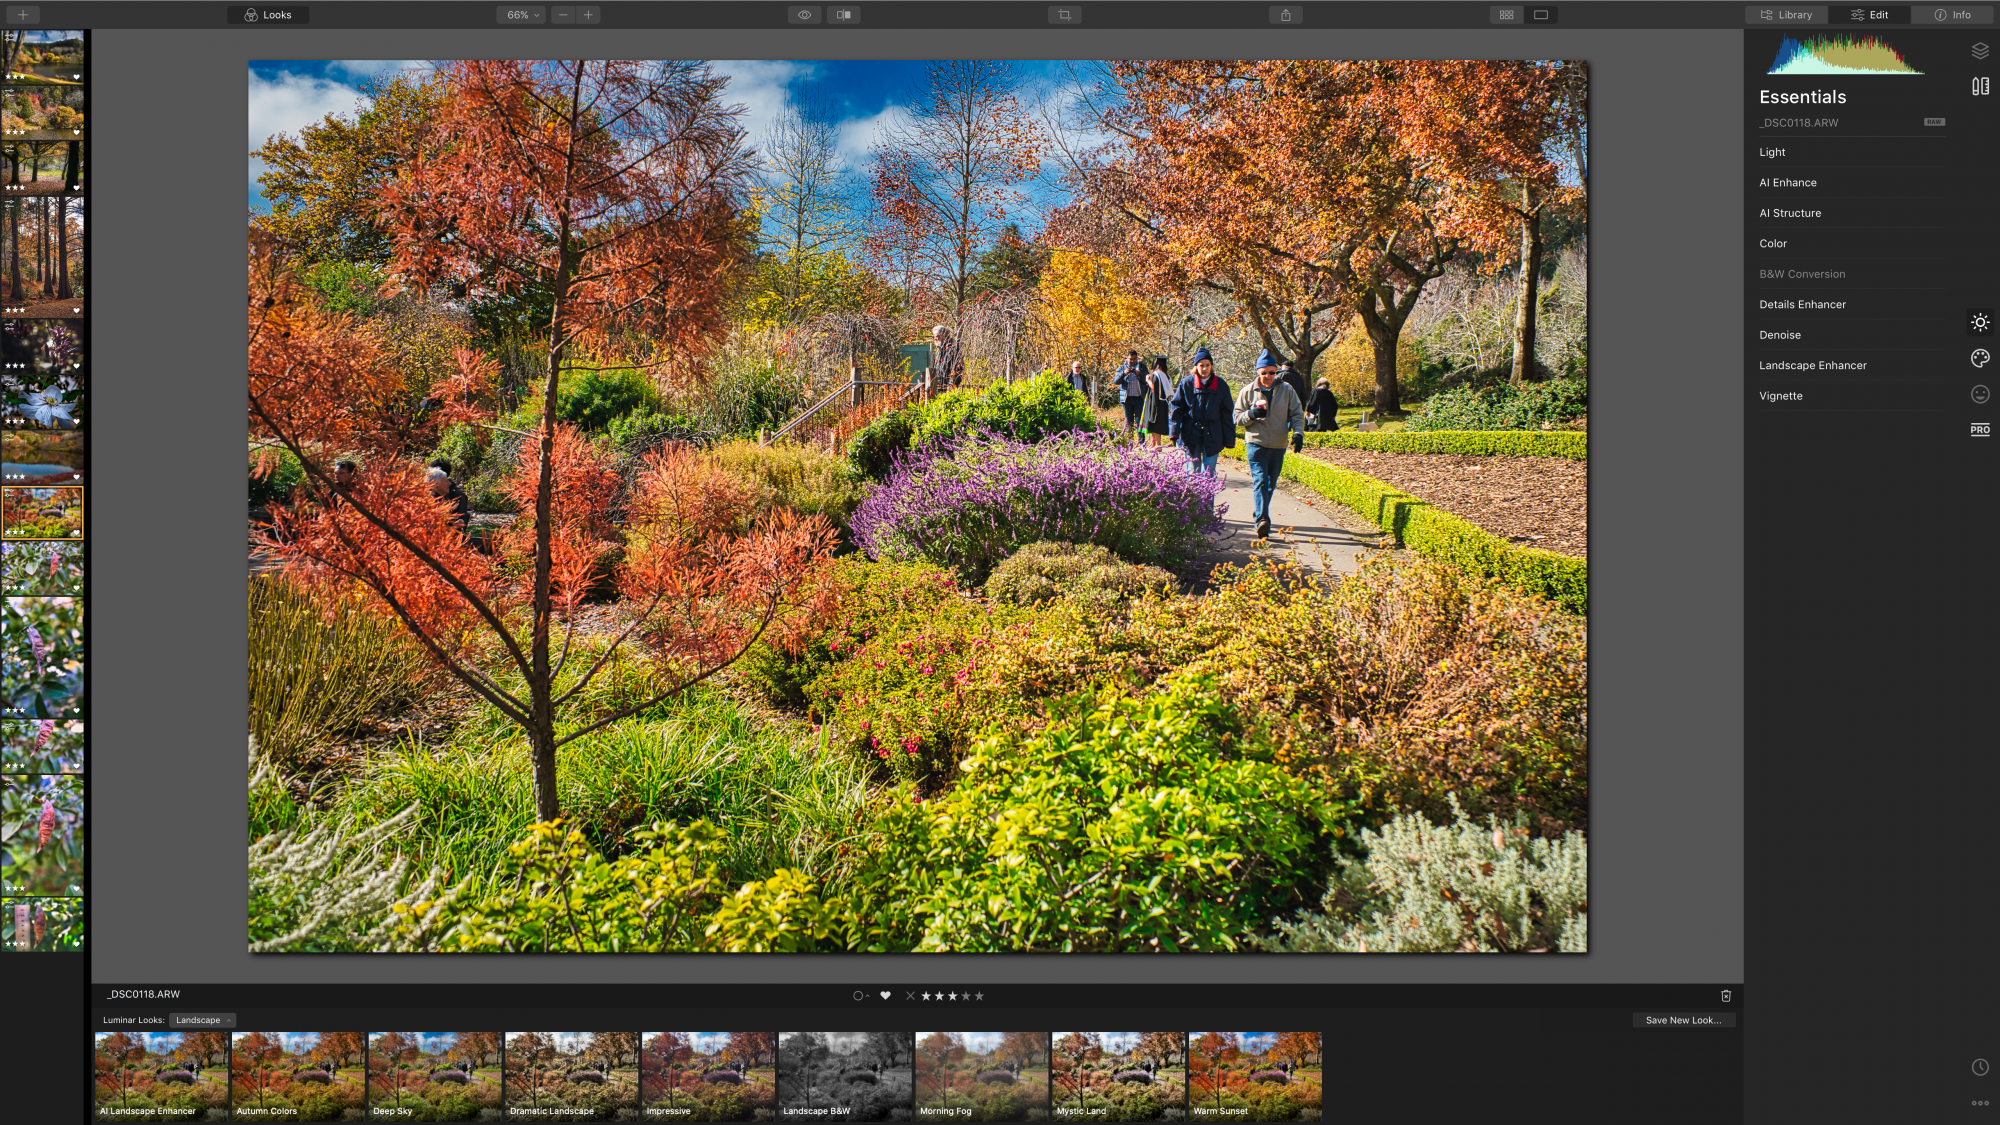Click the share/export icon
The width and height of the screenshot is (2000, 1125).
1286,15
